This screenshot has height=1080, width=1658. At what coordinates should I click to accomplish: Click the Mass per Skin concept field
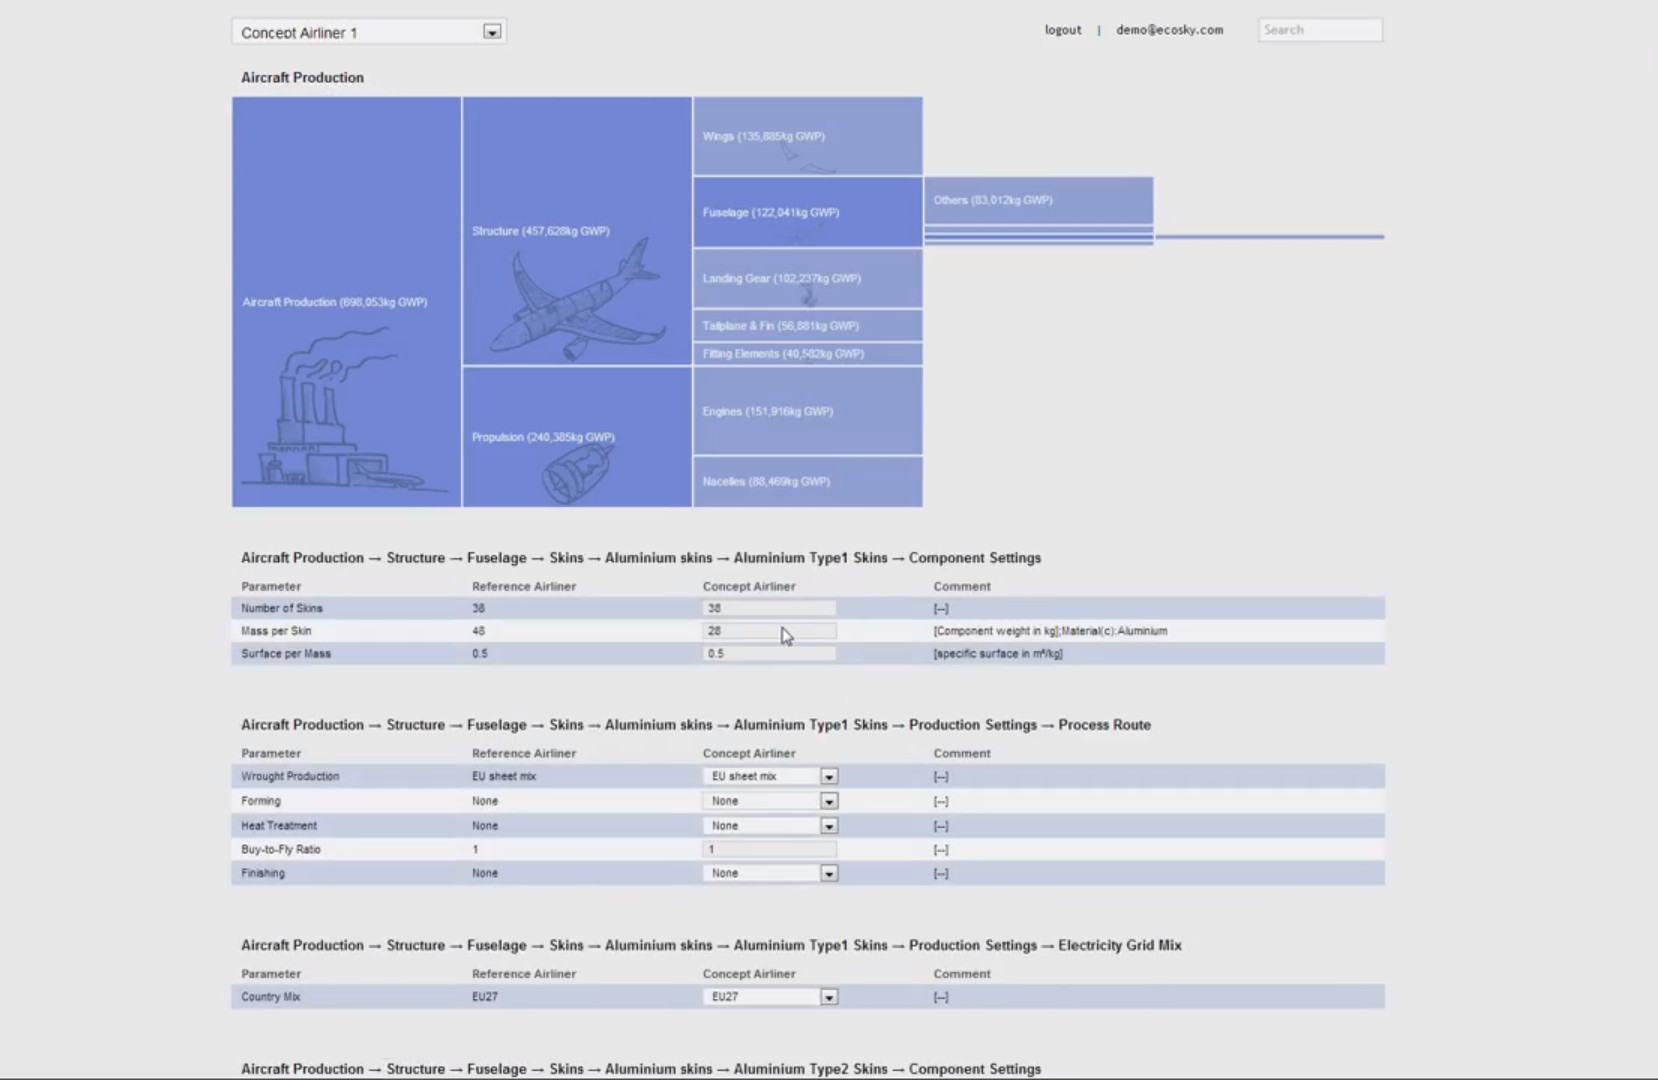point(768,631)
